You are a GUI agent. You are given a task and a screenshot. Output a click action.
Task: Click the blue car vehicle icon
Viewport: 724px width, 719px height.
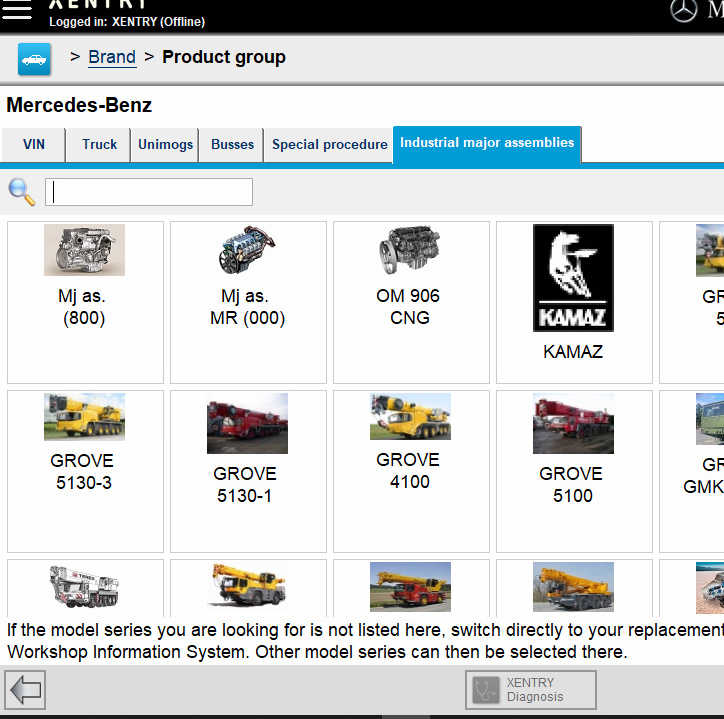pos(34,59)
